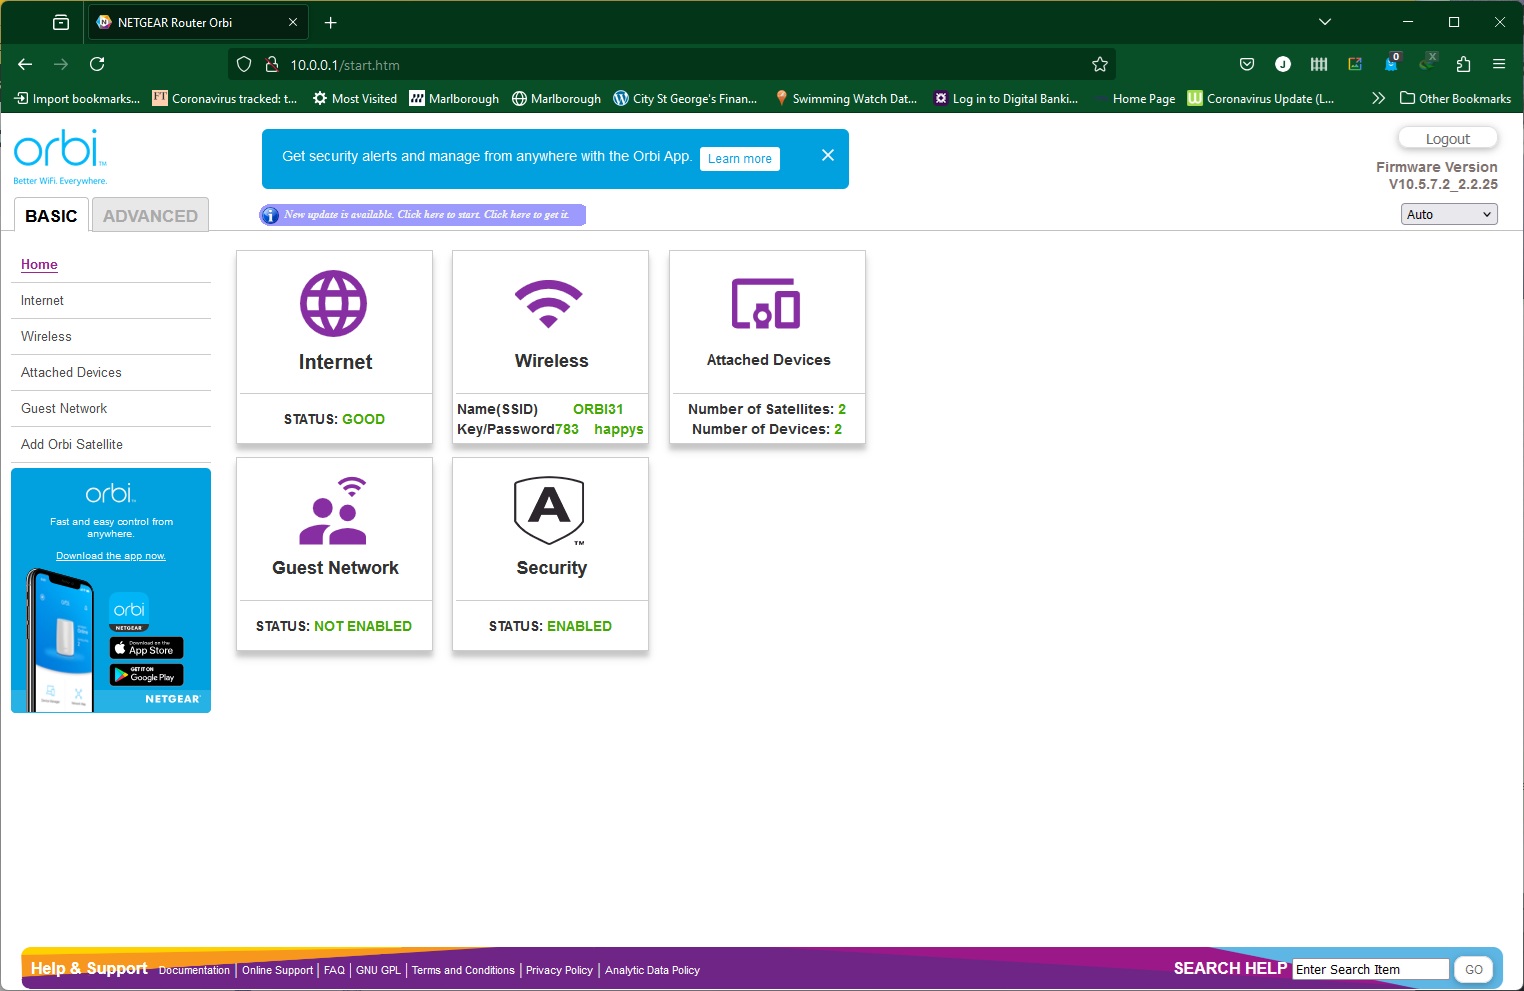Open the Home Page bookmark
Screen dimensions: 1524x991
tap(1135, 98)
